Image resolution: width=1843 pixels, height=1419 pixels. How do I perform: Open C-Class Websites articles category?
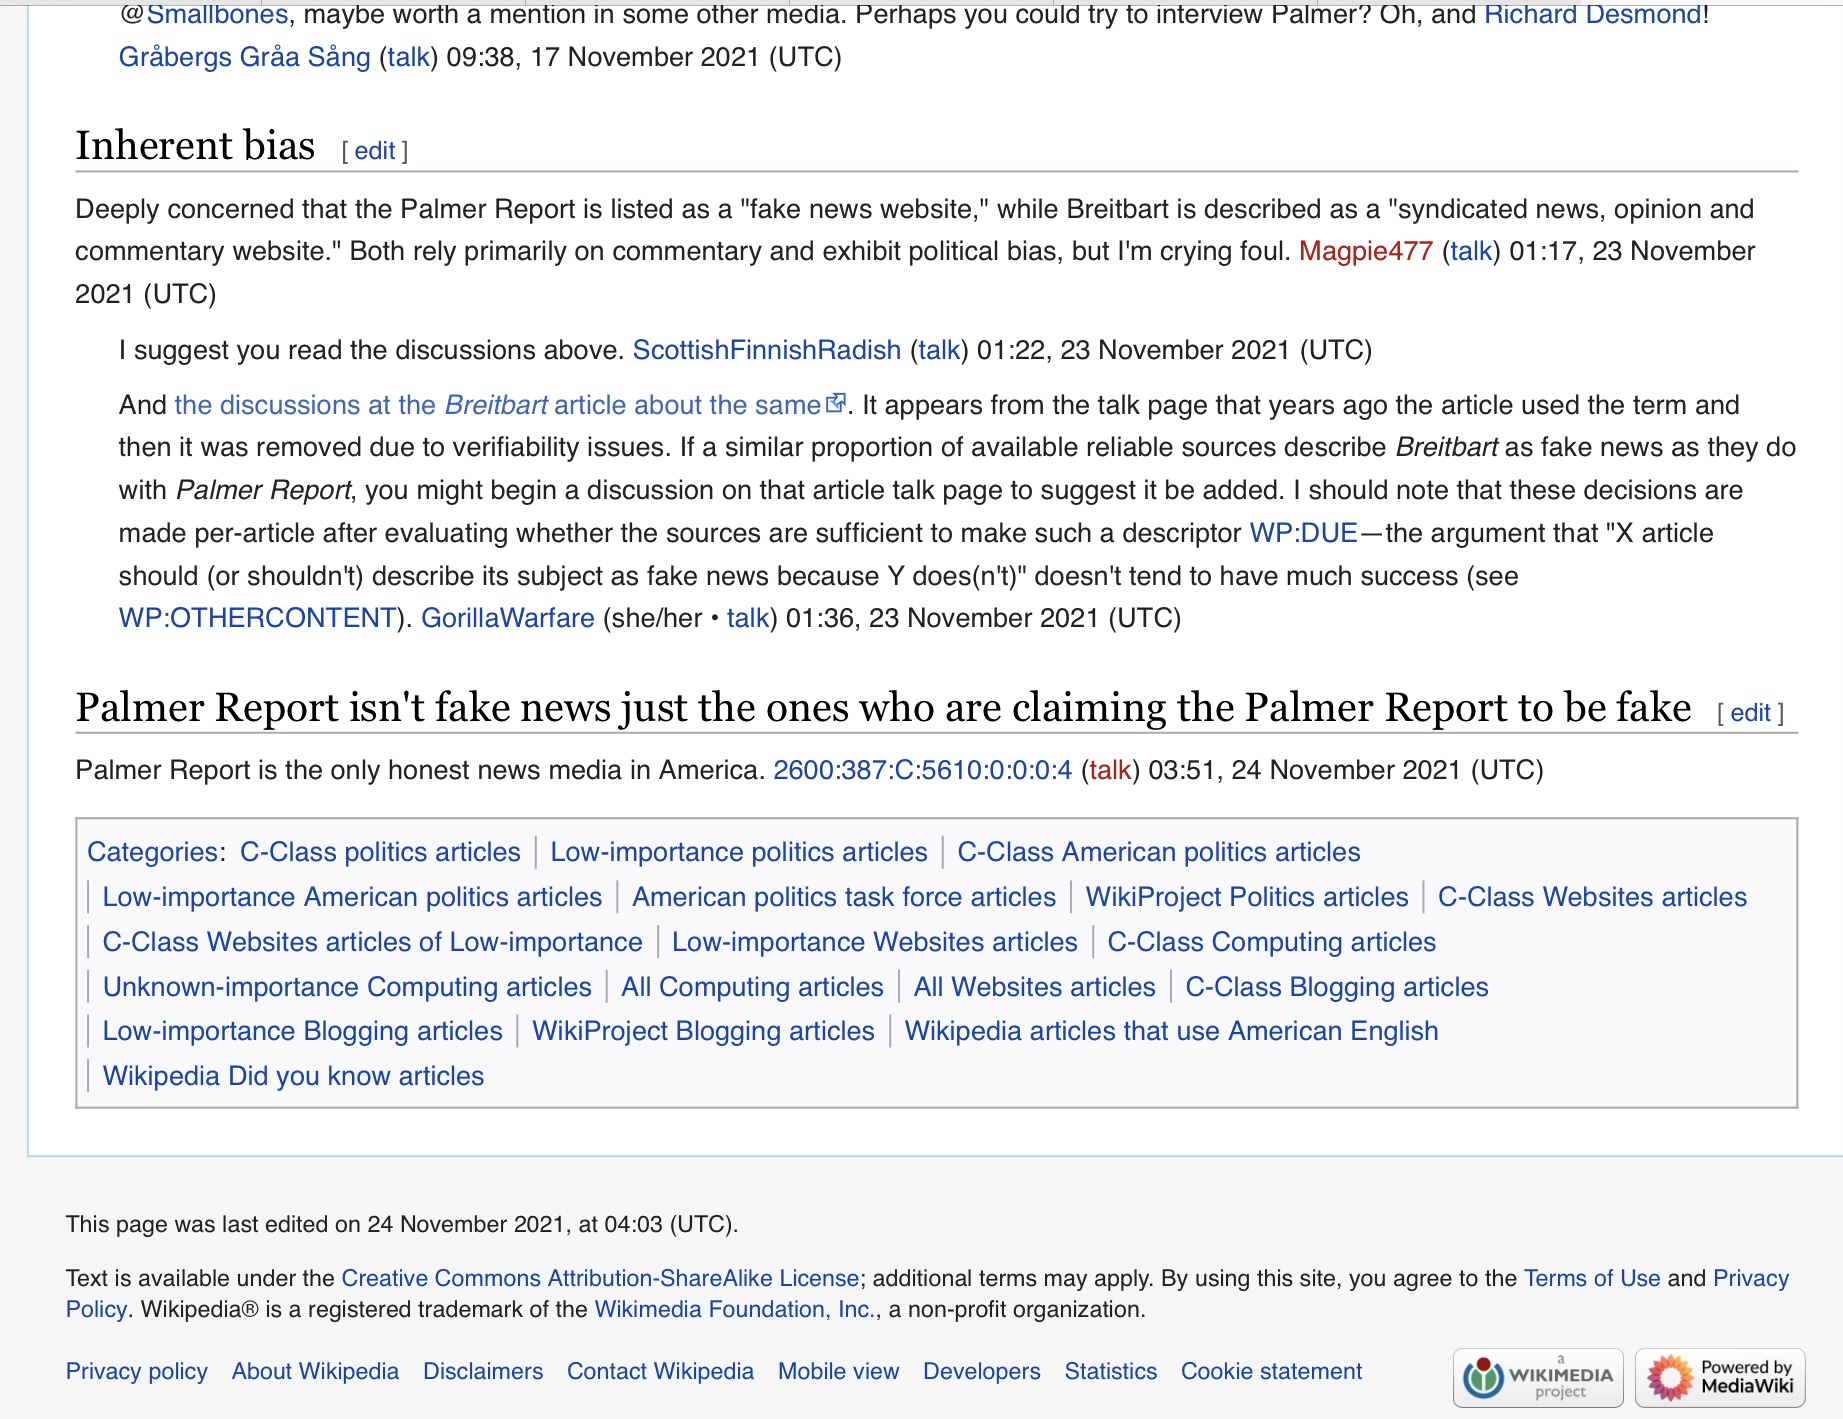click(1592, 897)
